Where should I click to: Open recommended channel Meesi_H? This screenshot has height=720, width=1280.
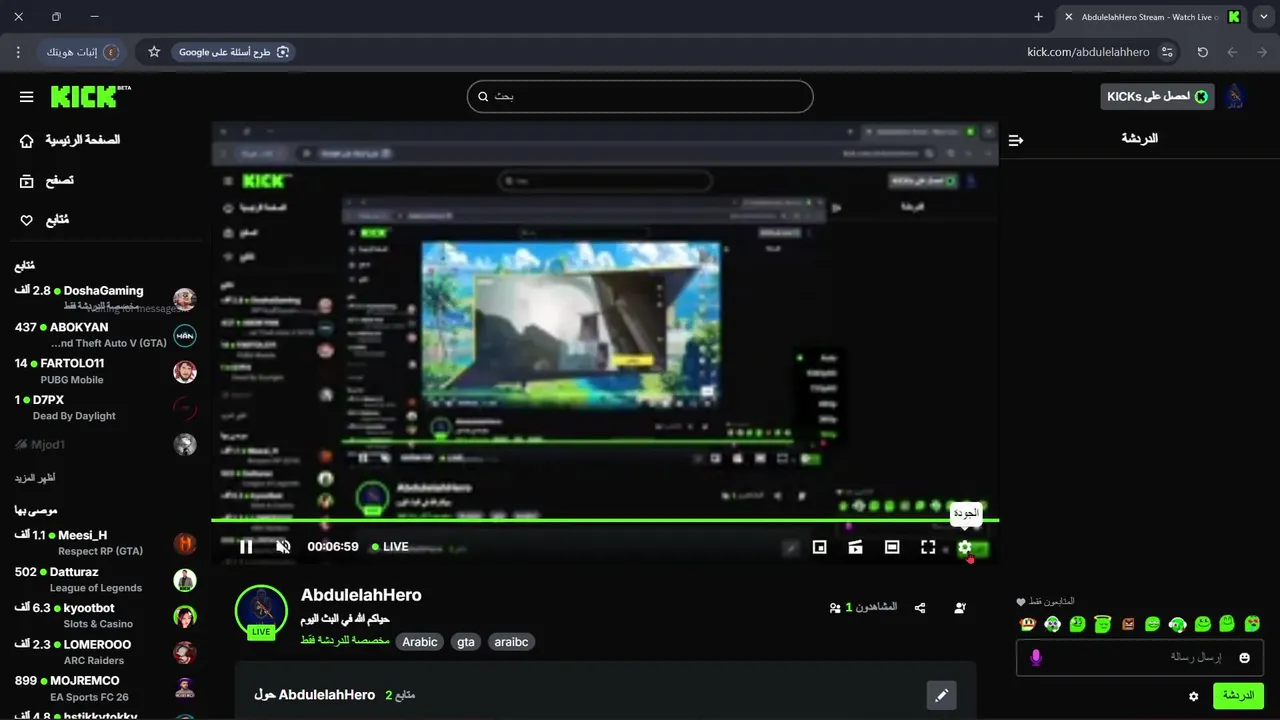(105, 543)
